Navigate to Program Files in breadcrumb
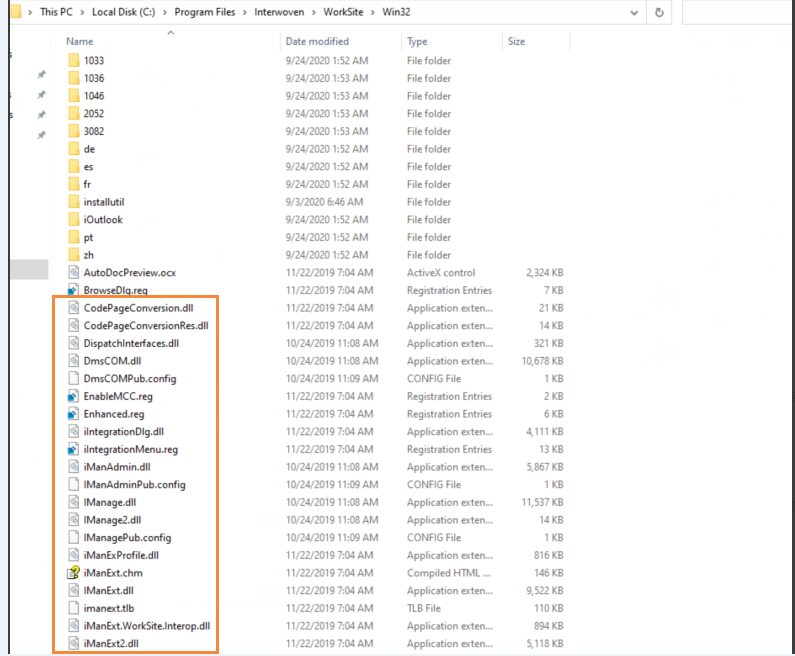This screenshot has width=795, height=656. tap(203, 13)
